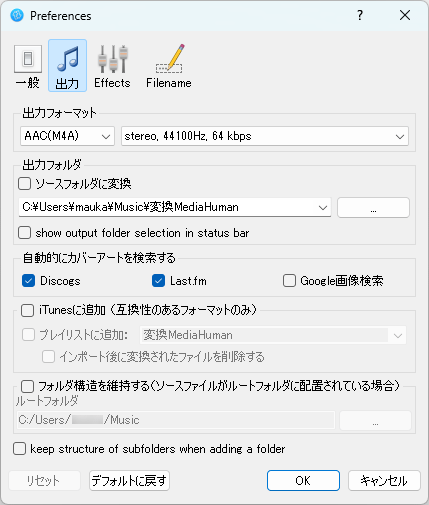This screenshot has width=429, height=505.
Task: Open the AAC(M4A) format dropdown
Action: [67, 136]
